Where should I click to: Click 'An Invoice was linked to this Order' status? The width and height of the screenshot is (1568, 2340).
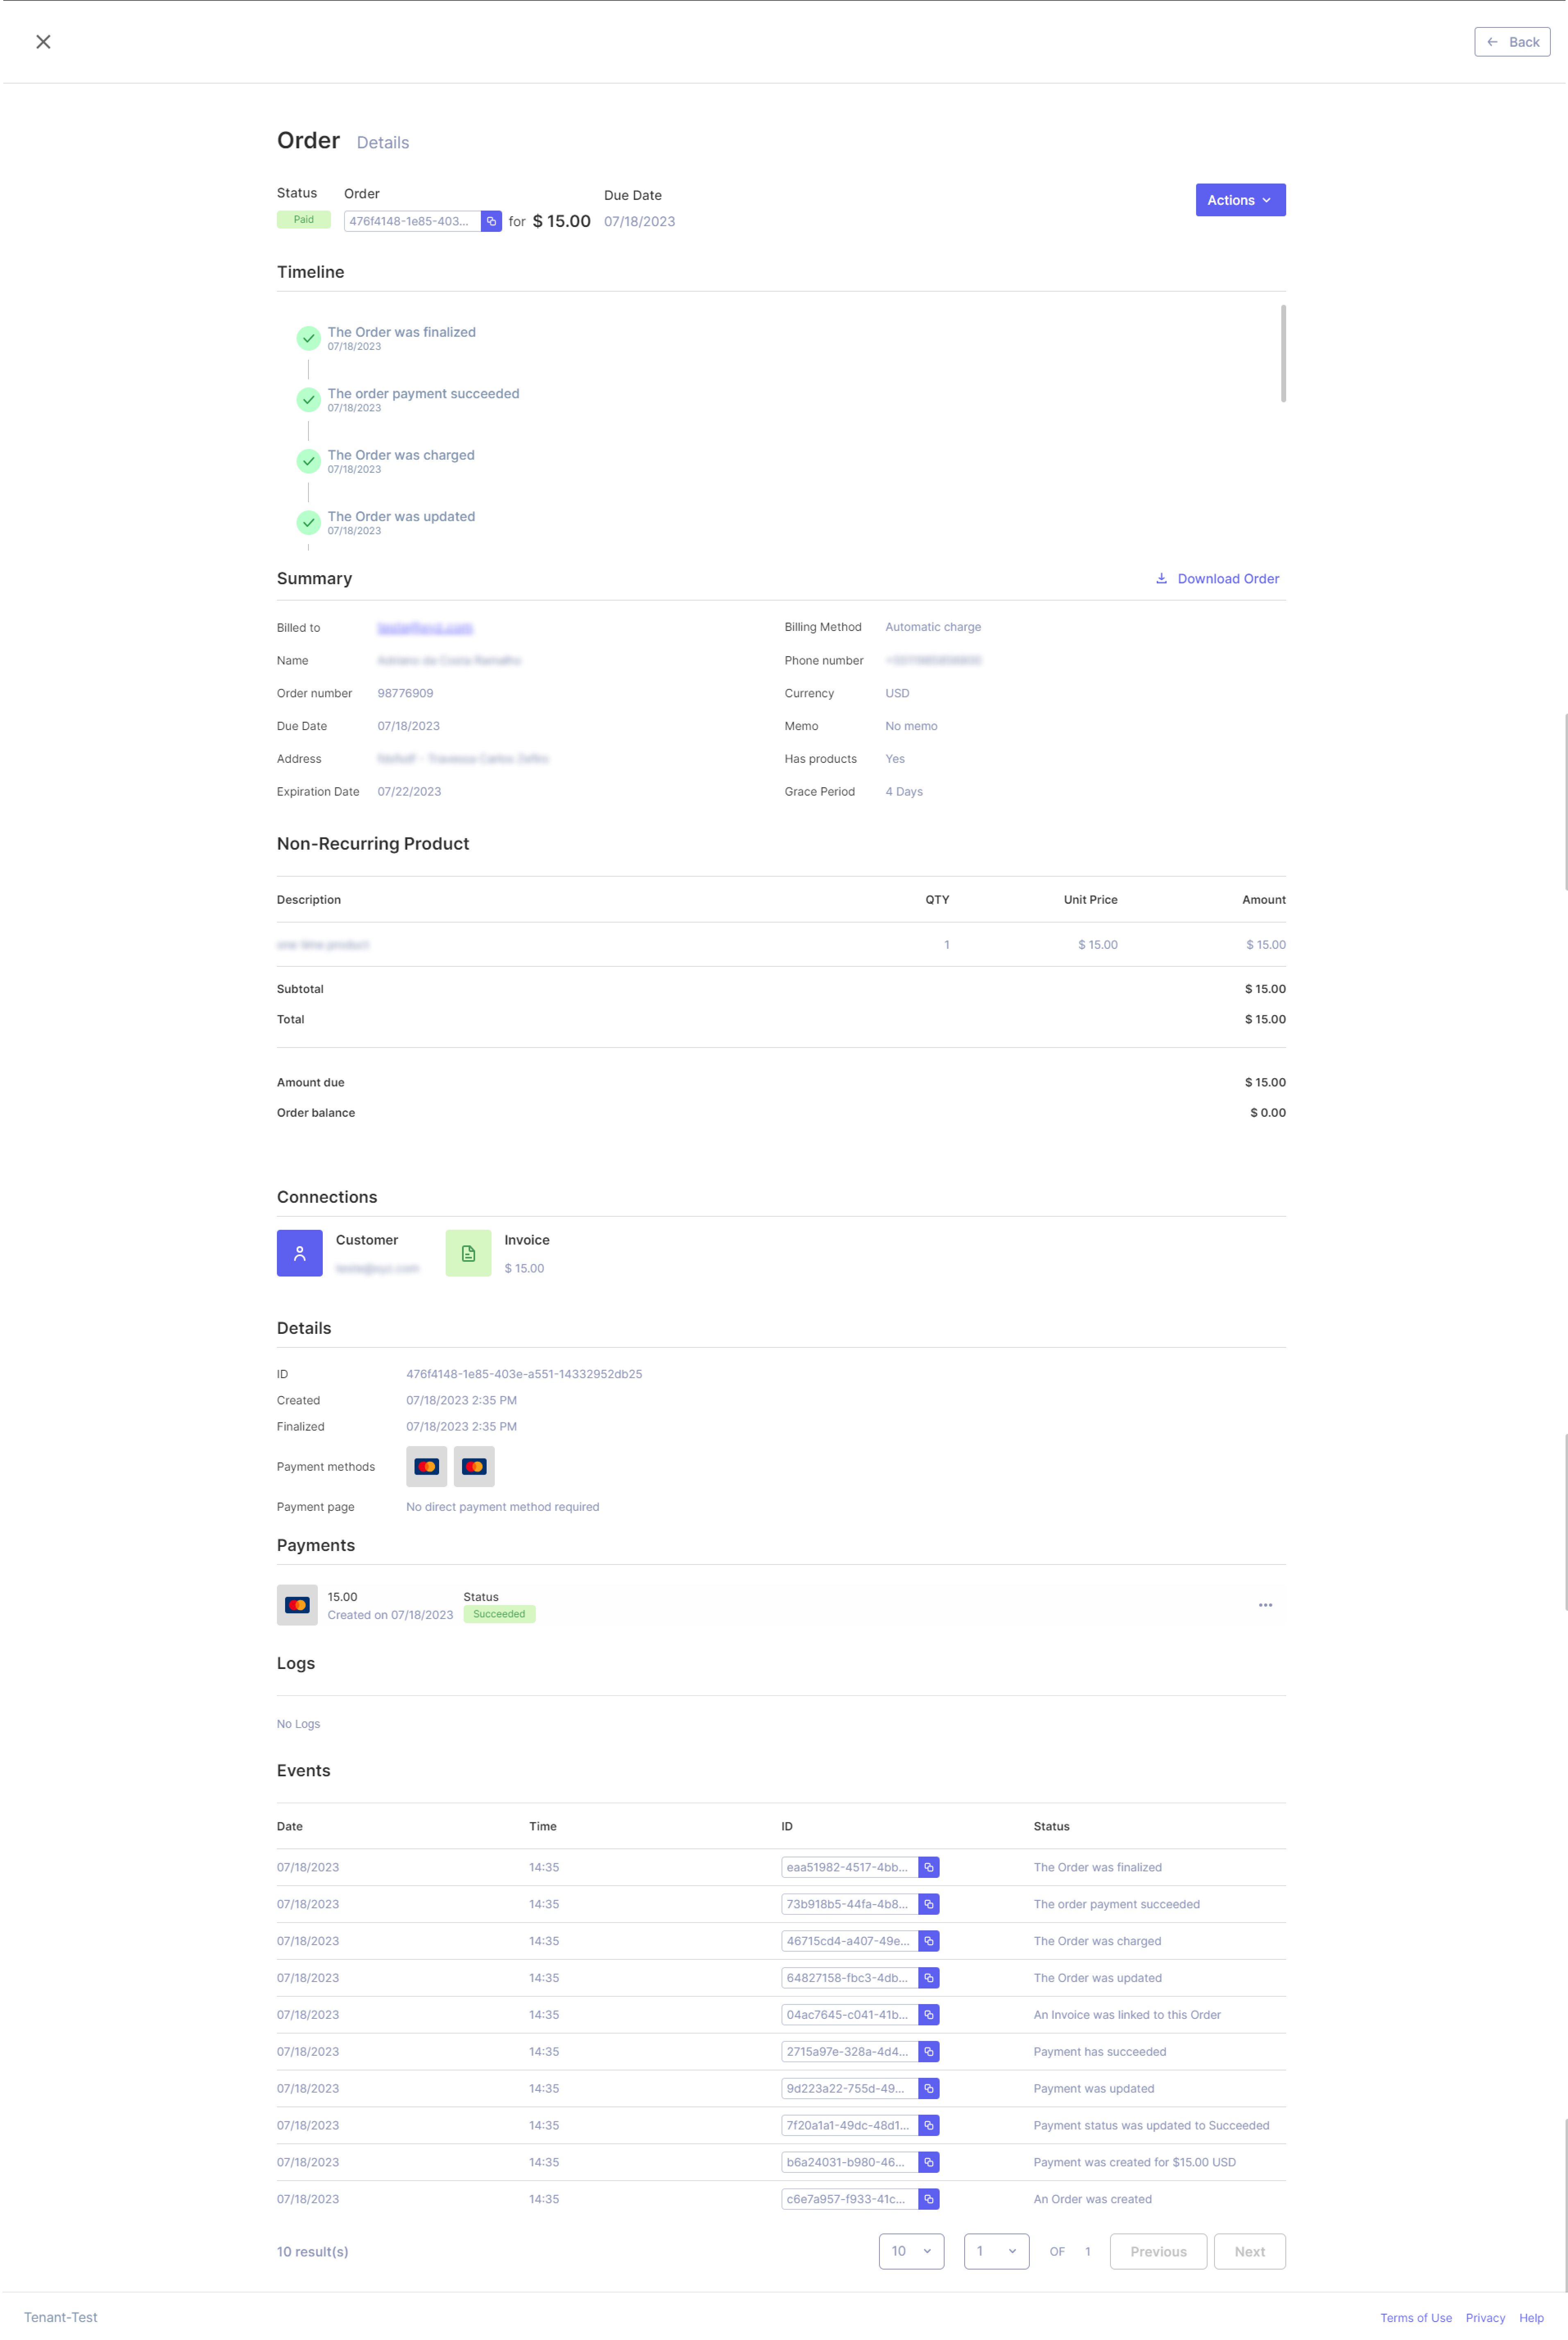click(1127, 2015)
